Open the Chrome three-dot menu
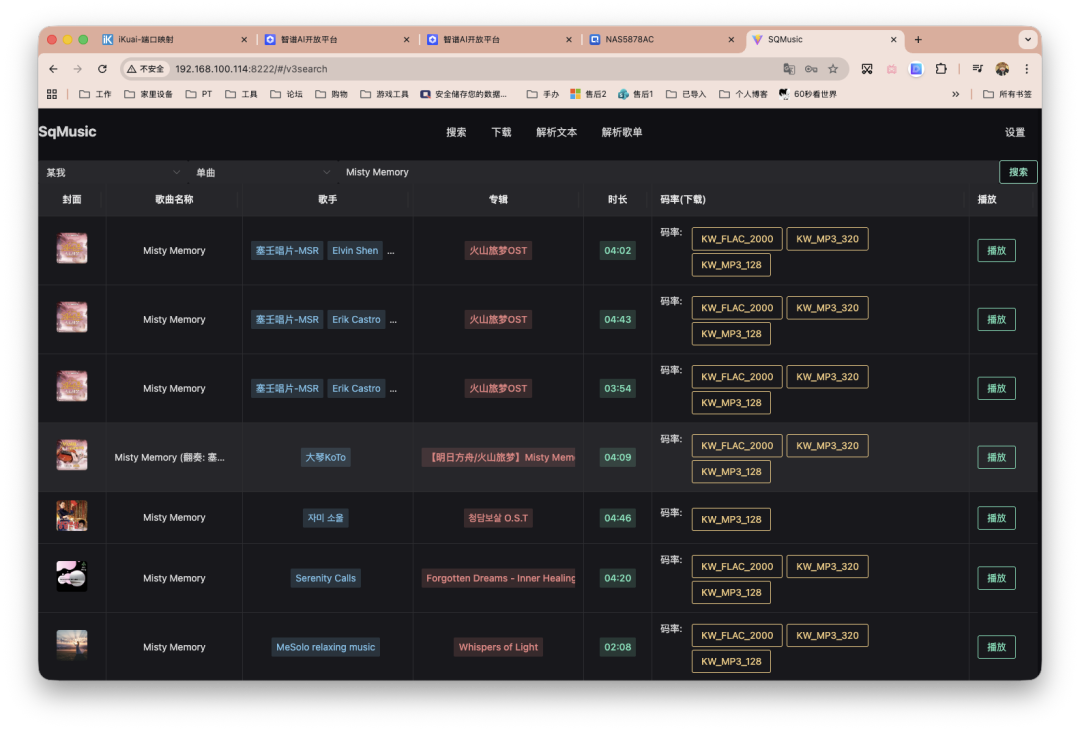The image size is (1080, 731). tap(1027, 68)
